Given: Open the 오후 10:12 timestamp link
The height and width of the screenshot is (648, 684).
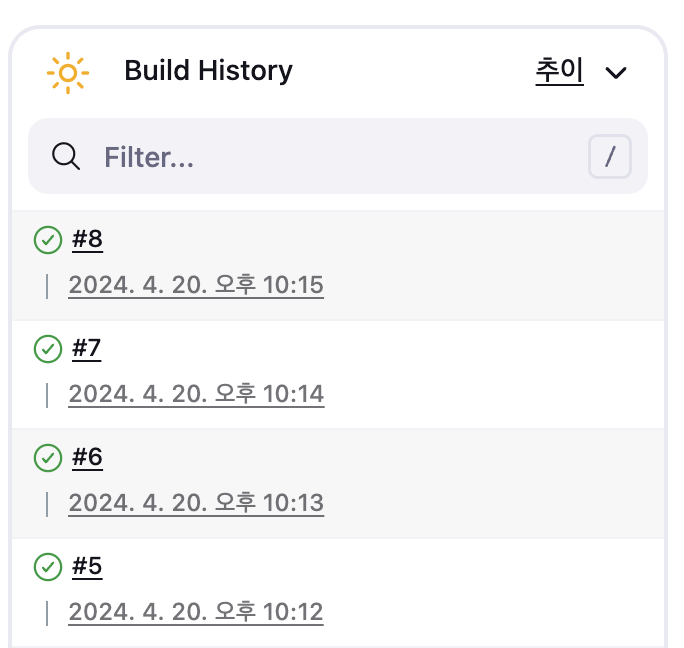Looking at the screenshot, I should point(196,612).
